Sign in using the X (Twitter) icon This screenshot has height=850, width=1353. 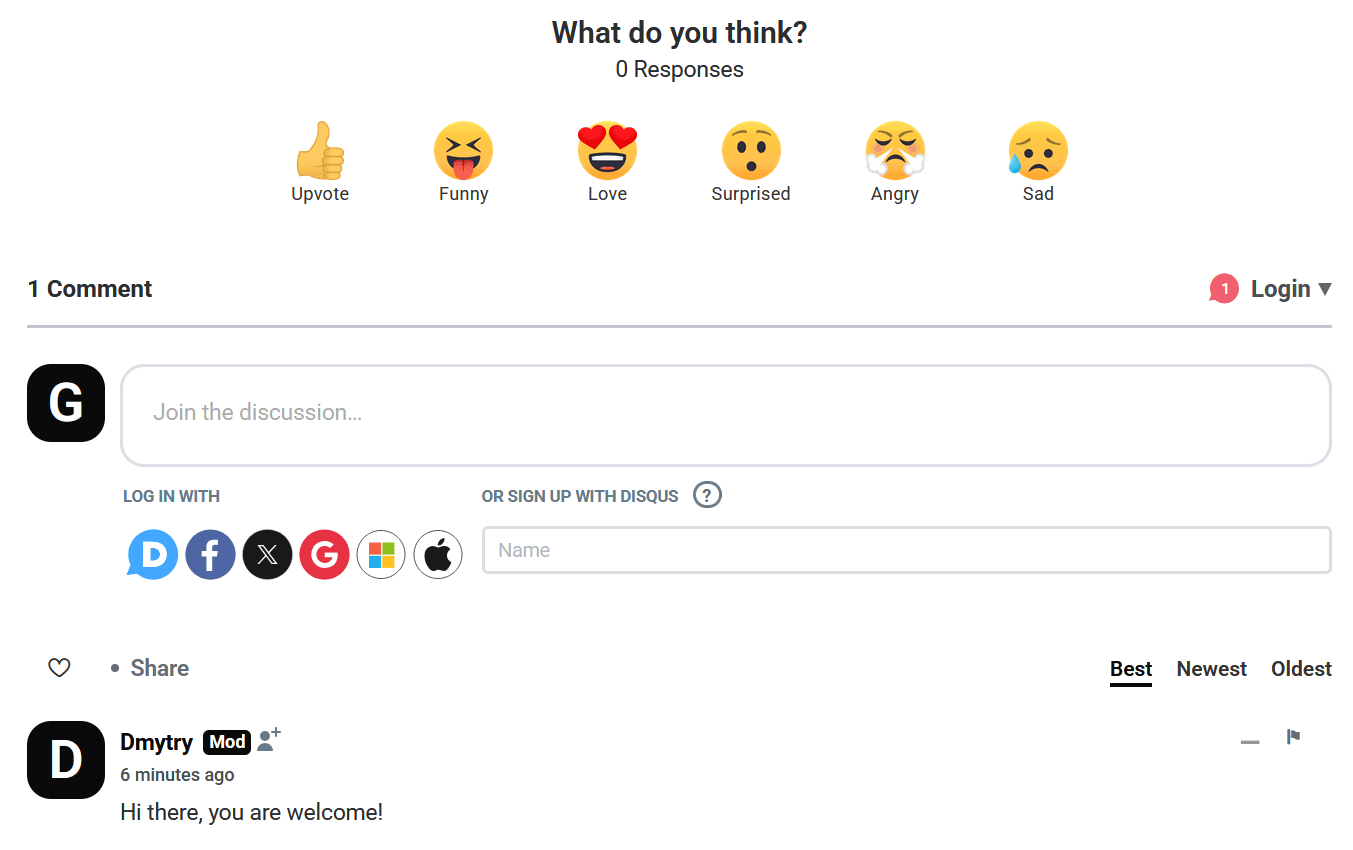267,554
